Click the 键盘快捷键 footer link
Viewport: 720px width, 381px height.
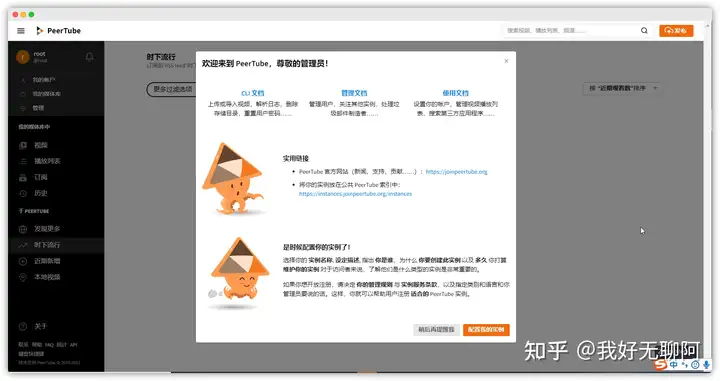[x=31, y=354]
